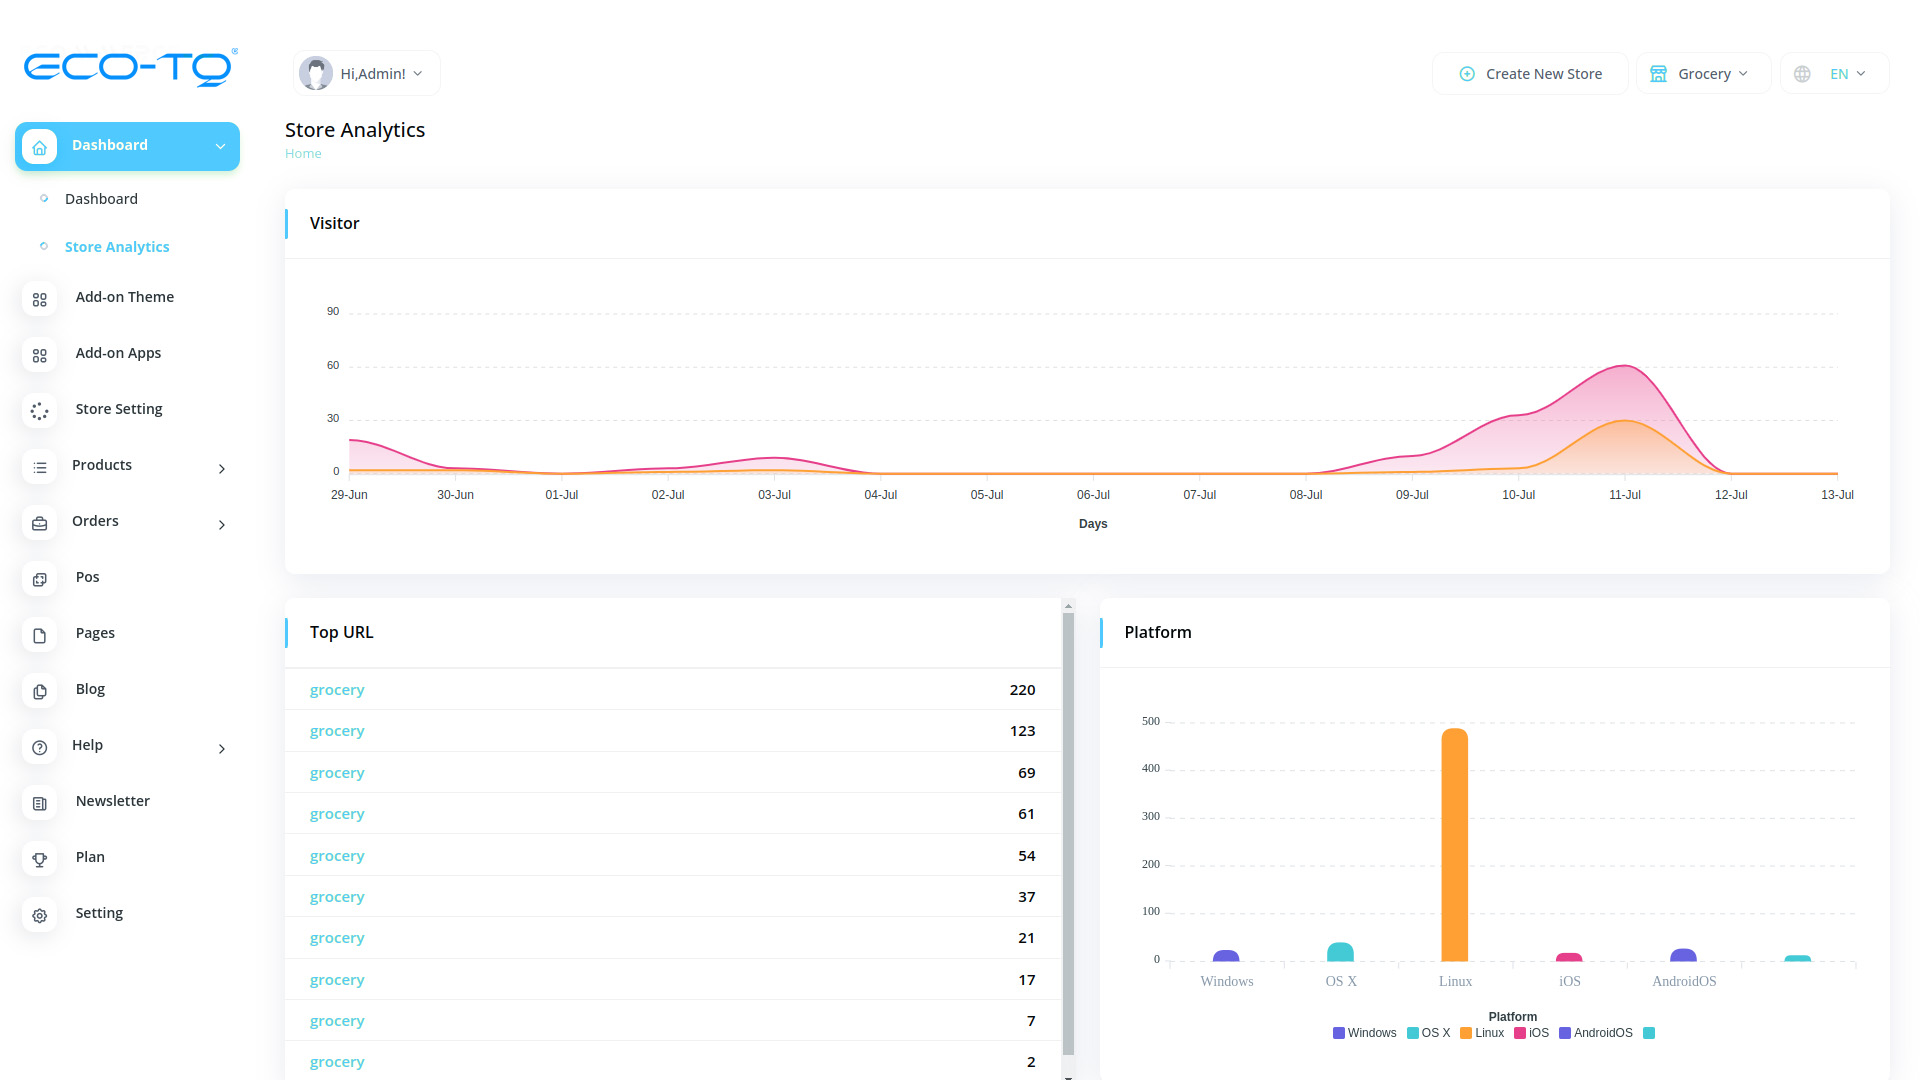Click the Add-on Theme grid icon
1920x1080 pixels.
pos(40,299)
